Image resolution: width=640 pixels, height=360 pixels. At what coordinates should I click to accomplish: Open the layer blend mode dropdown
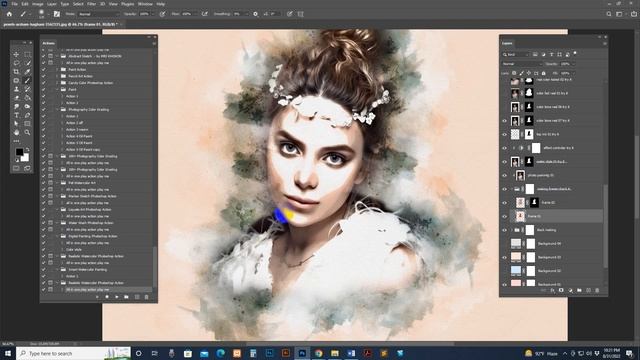coord(522,64)
